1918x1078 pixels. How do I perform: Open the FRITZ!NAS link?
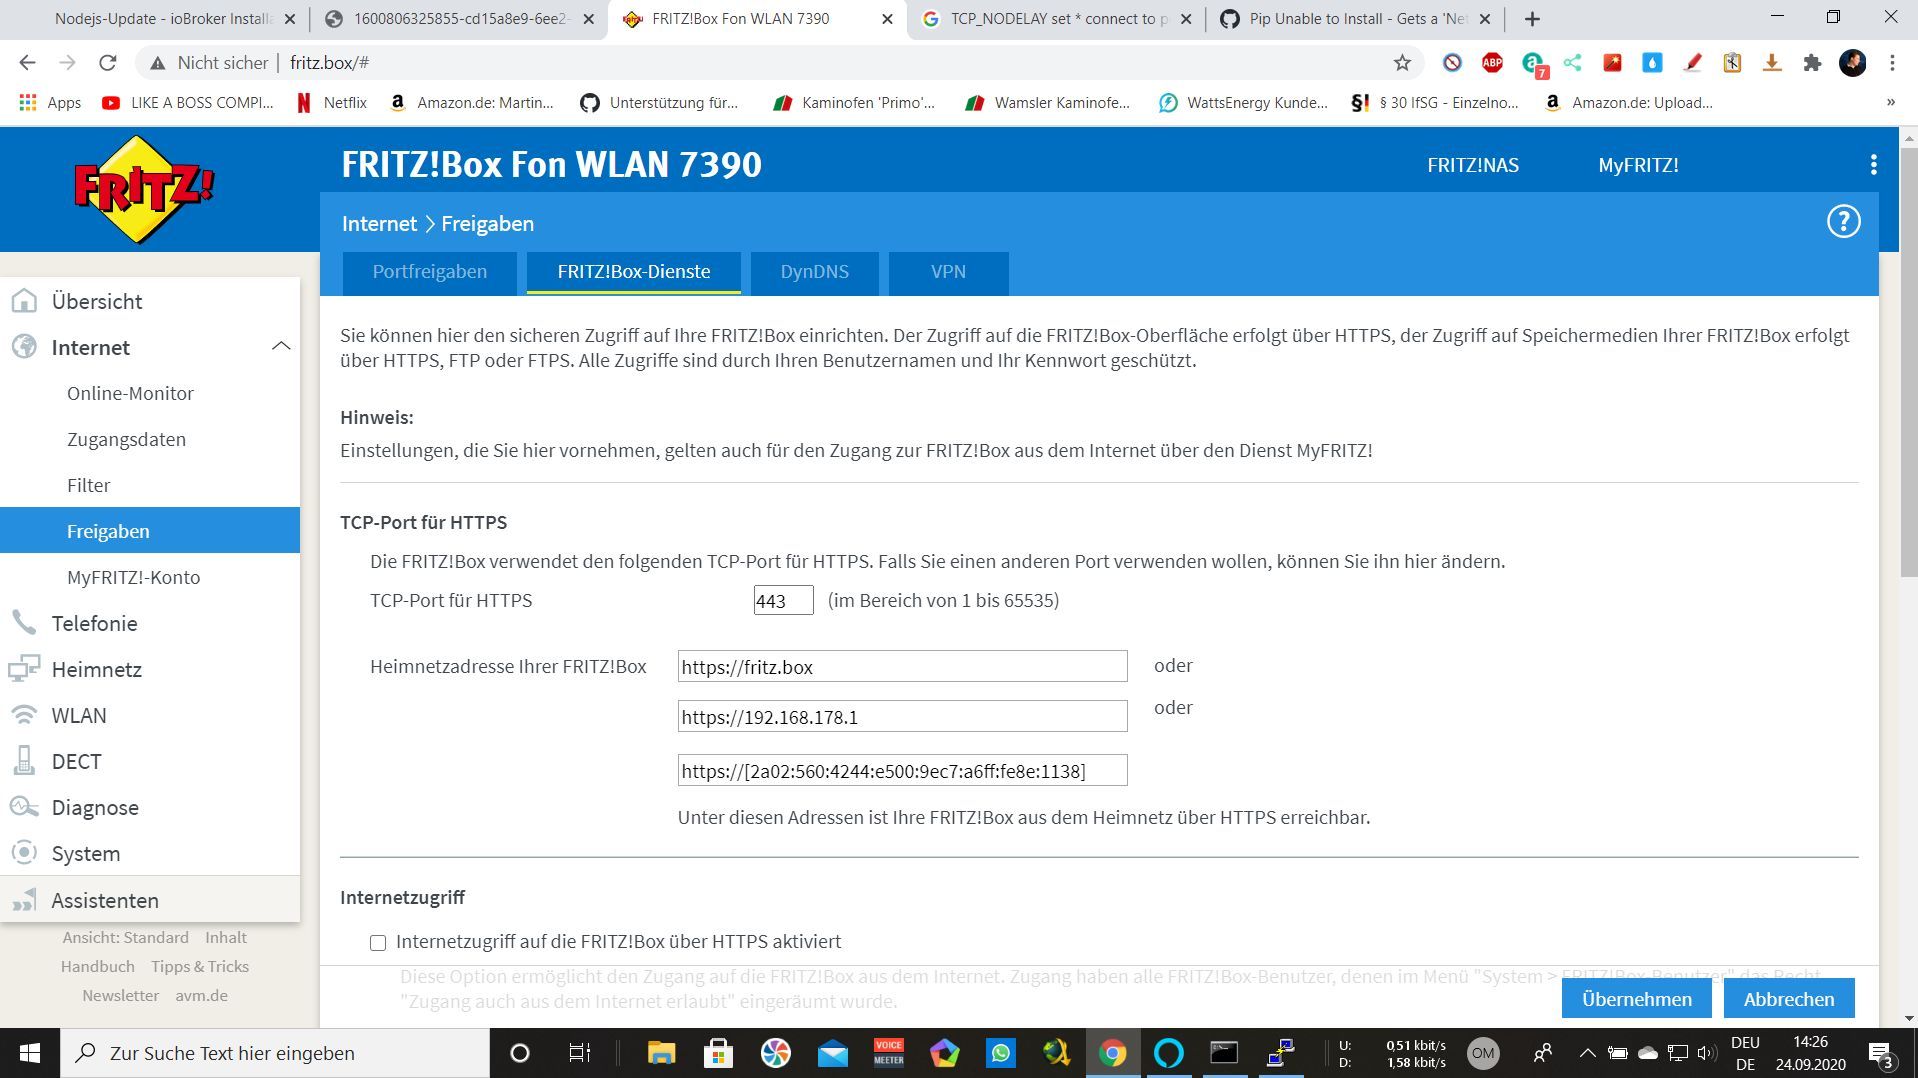[1473, 165]
